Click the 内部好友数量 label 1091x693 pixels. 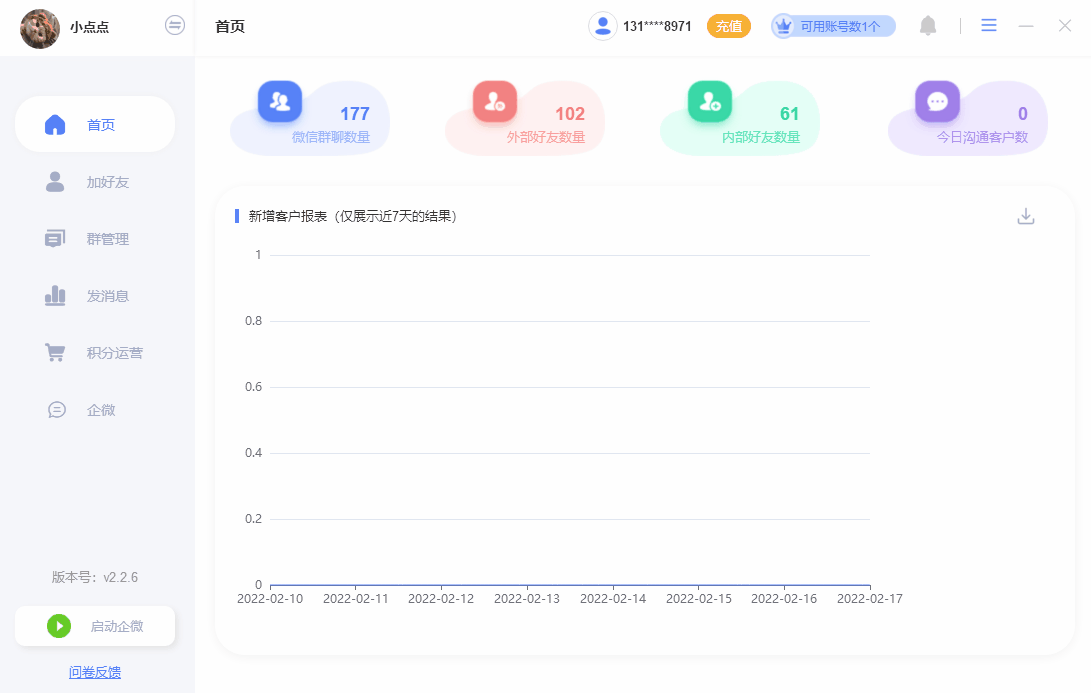point(760,137)
